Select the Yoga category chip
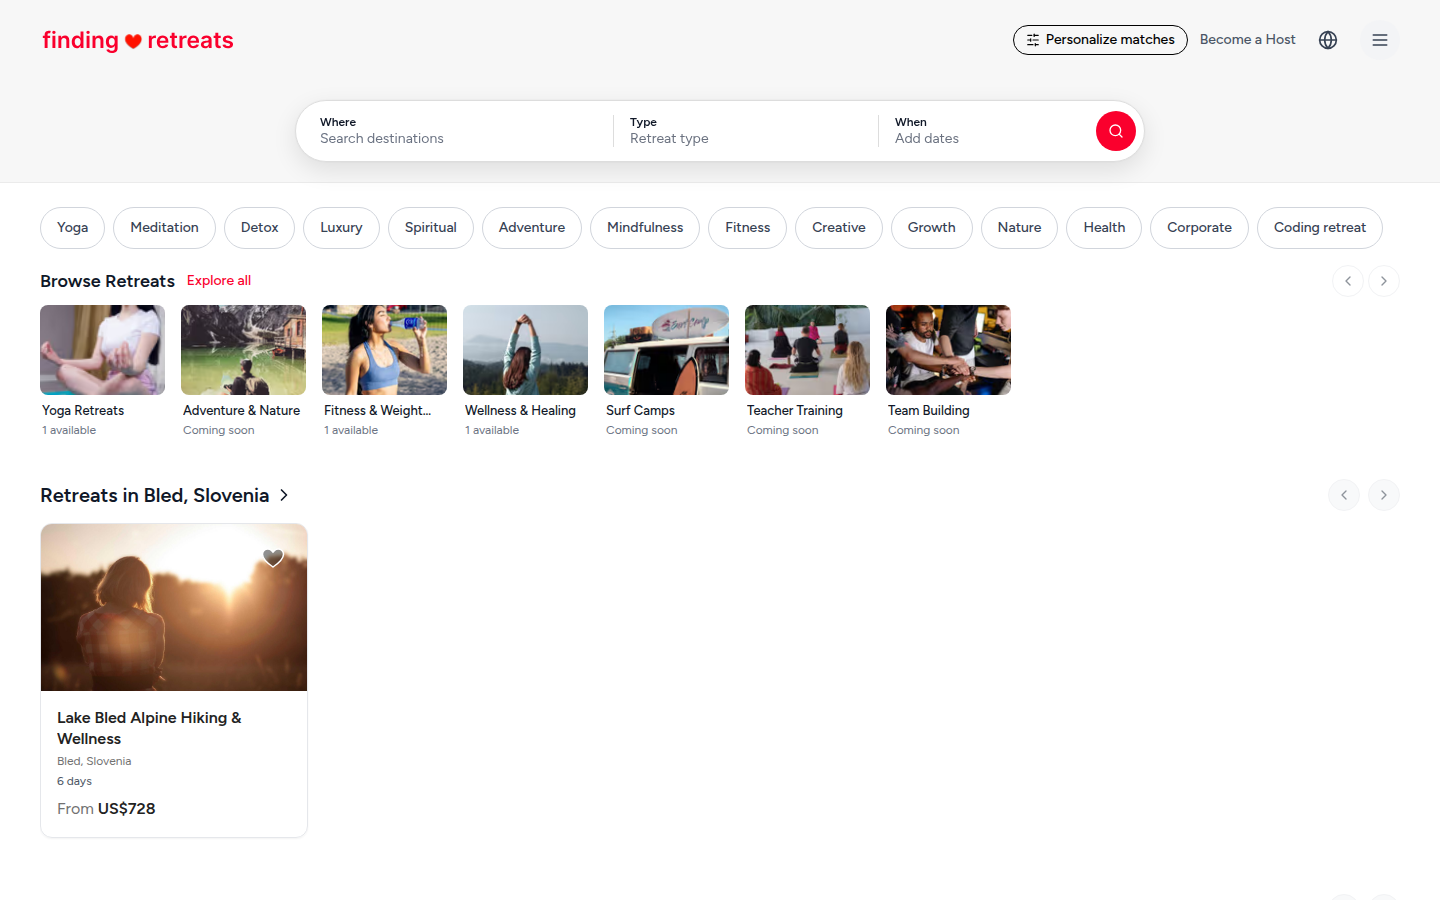This screenshot has height=900, width=1440. [x=72, y=228]
